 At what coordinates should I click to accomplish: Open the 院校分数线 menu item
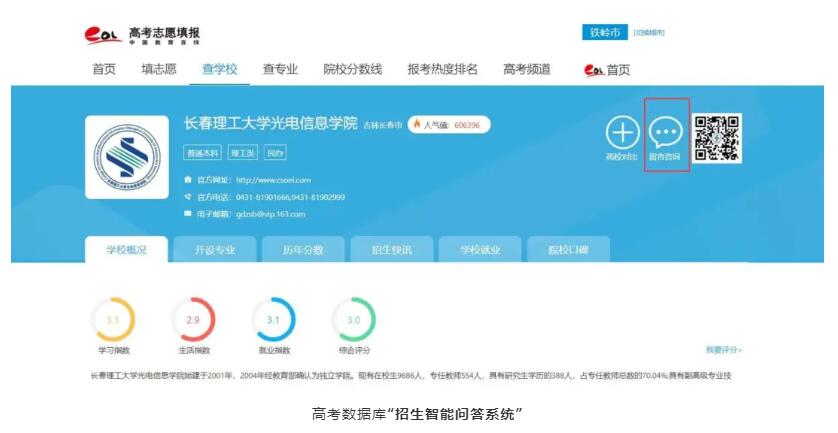353,69
